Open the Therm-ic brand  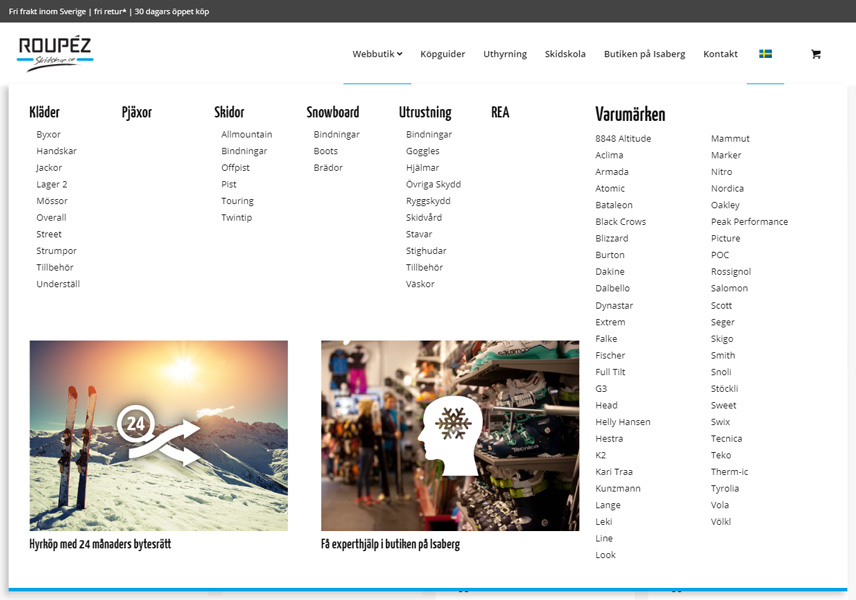[729, 472]
